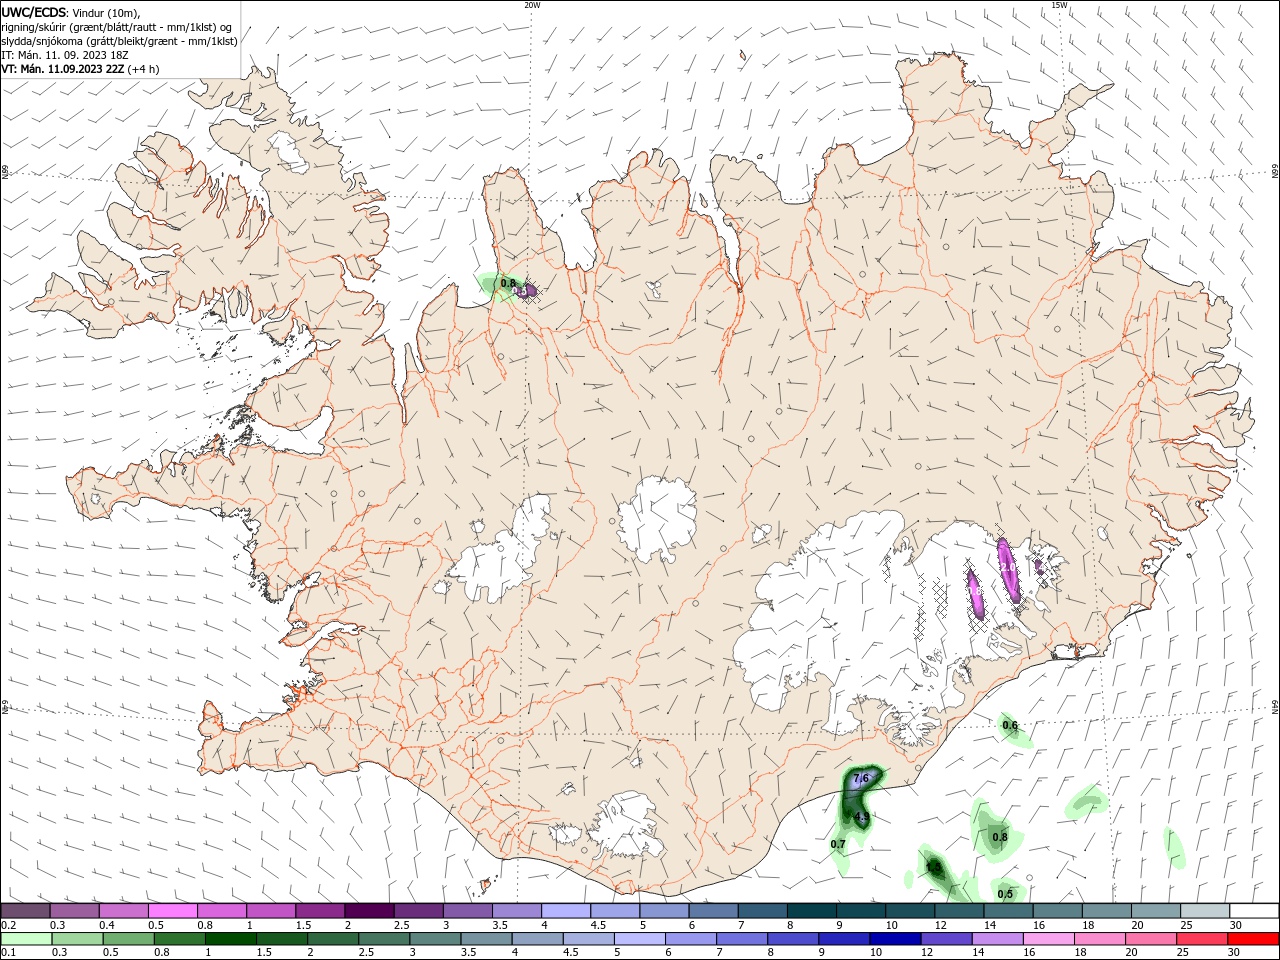Pick the light gray 25 swatch, upper scale
This screenshot has height=960, width=1280.
[1203, 910]
